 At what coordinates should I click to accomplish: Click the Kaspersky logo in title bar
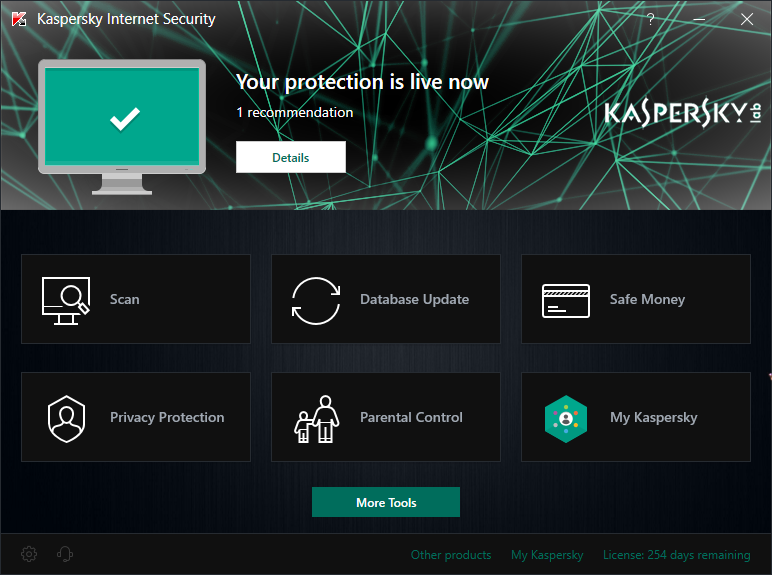[19, 19]
